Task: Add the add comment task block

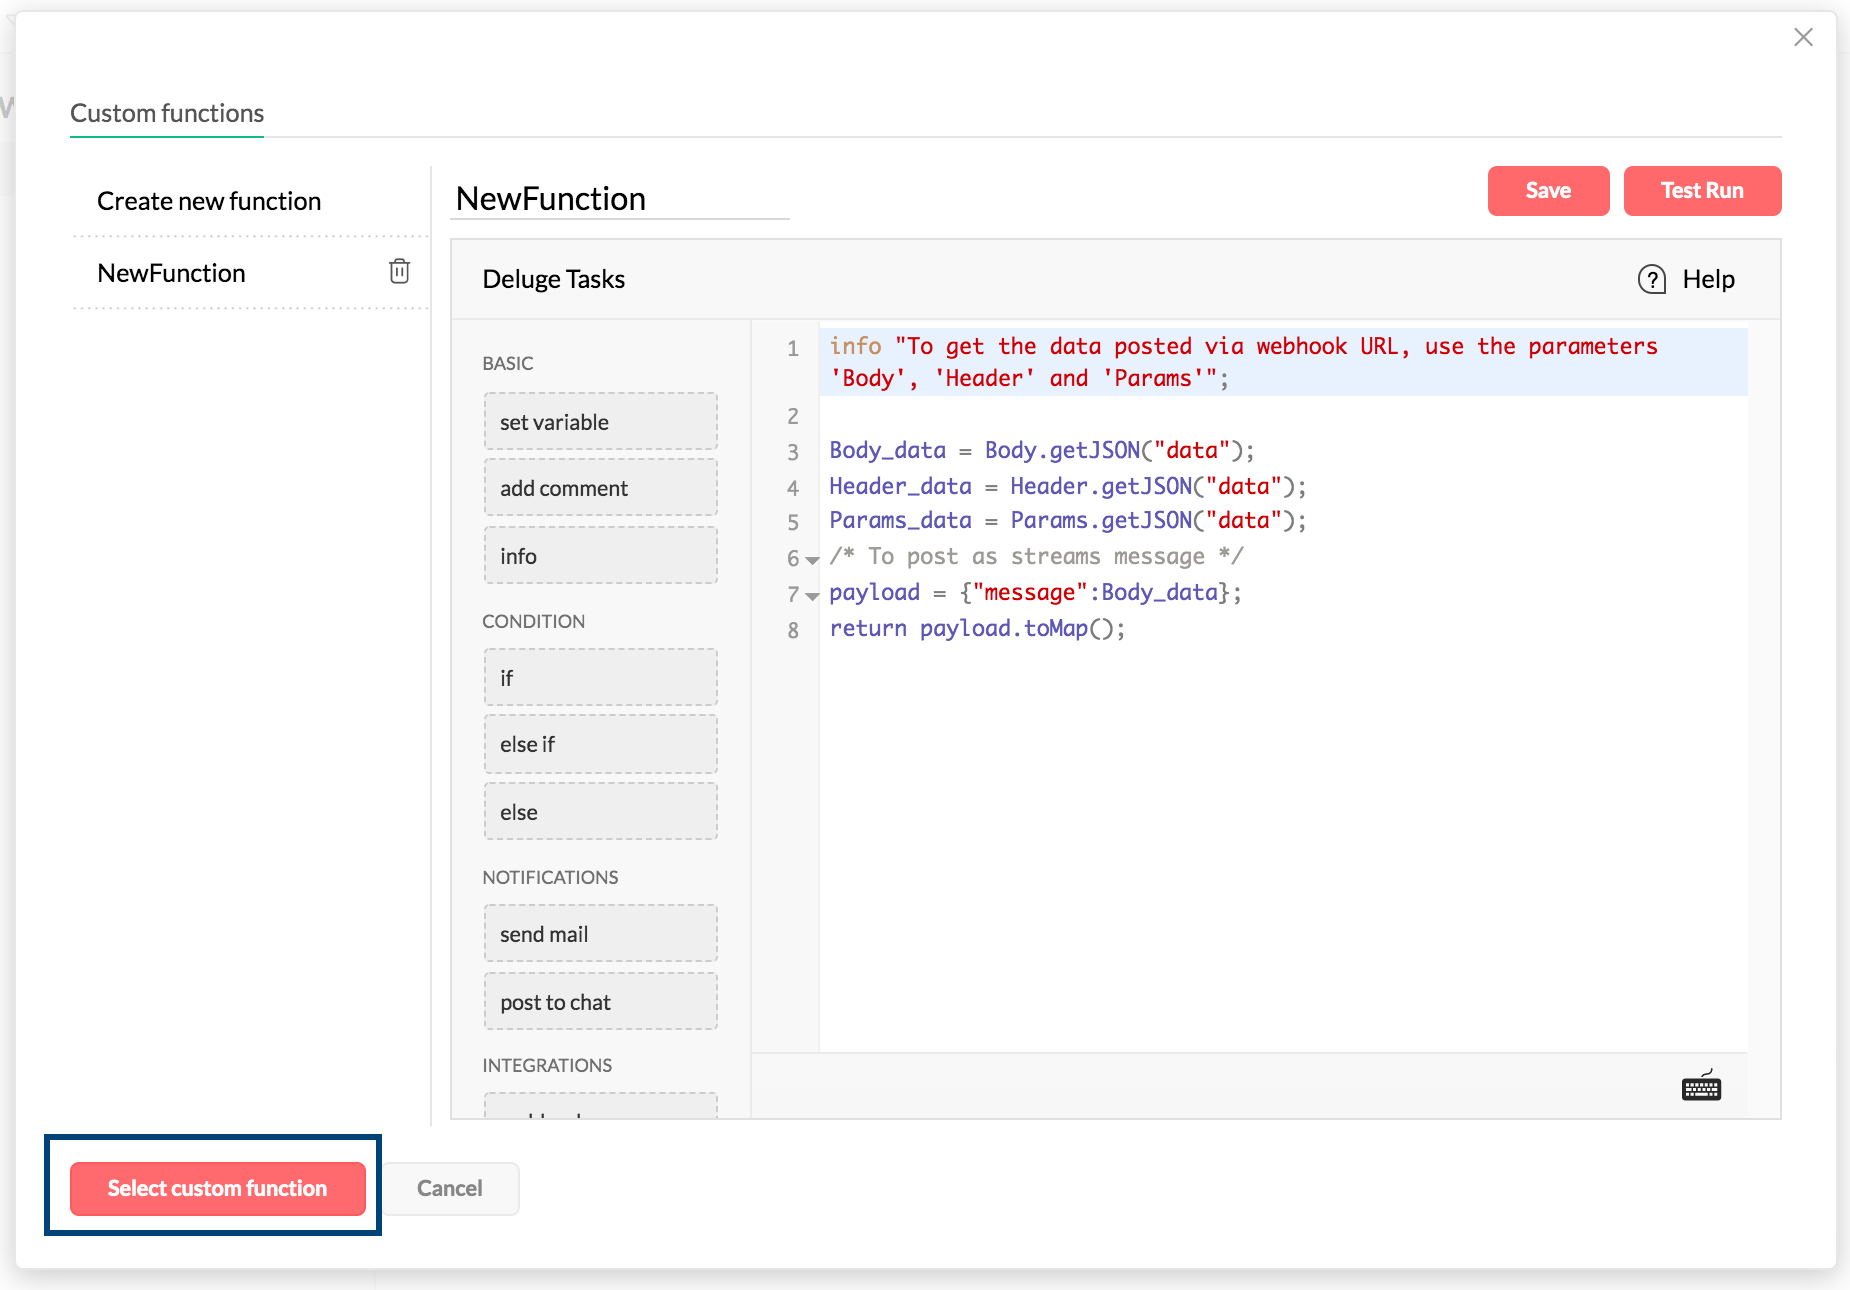Action: (600, 488)
